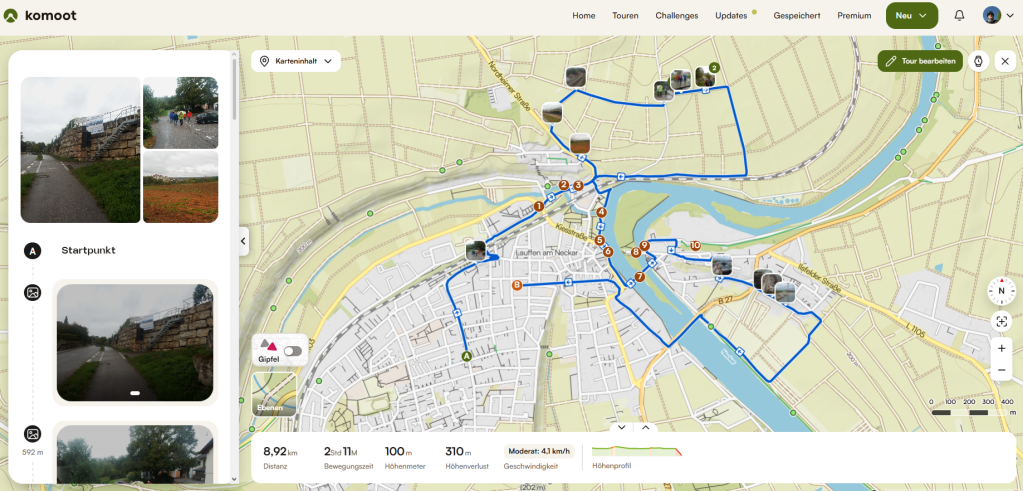Expand the Neu dropdown button
This screenshot has width=1023, height=491.
(911, 16)
